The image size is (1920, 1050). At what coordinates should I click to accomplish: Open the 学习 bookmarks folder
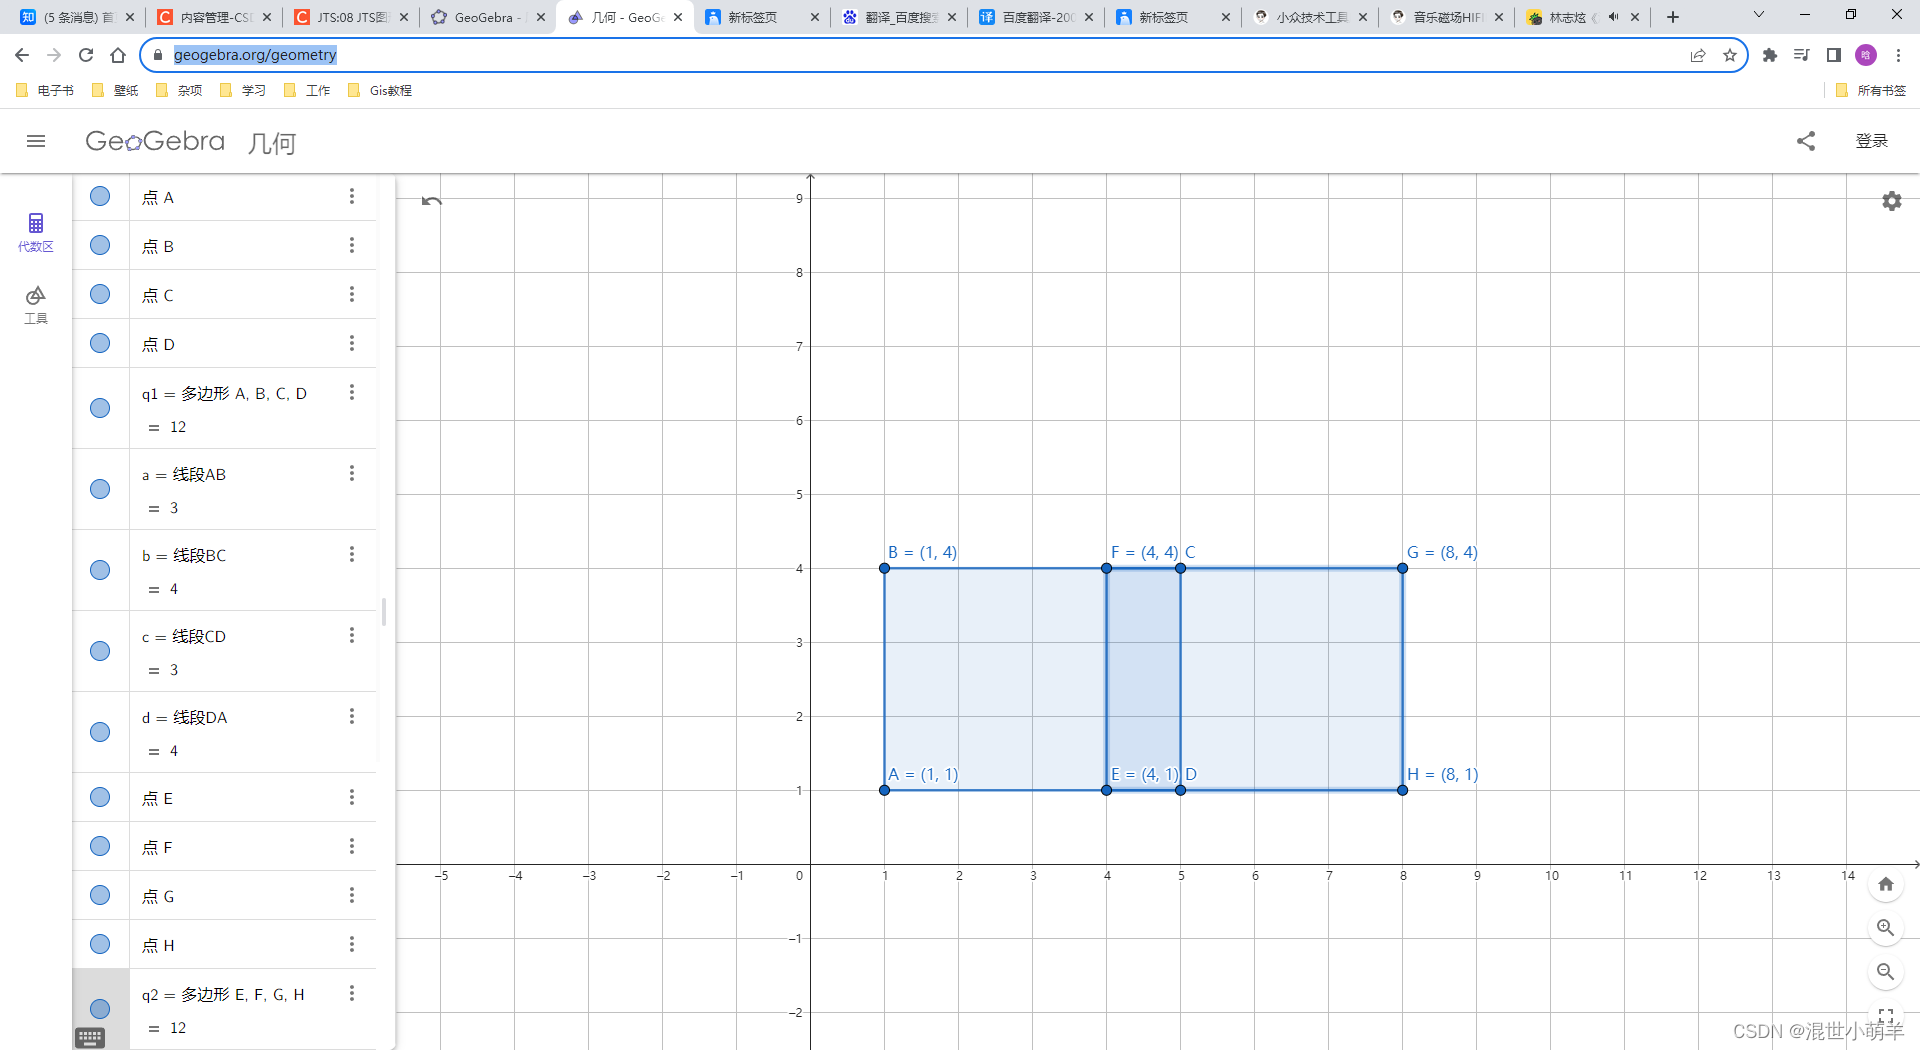pyautogui.click(x=243, y=90)
